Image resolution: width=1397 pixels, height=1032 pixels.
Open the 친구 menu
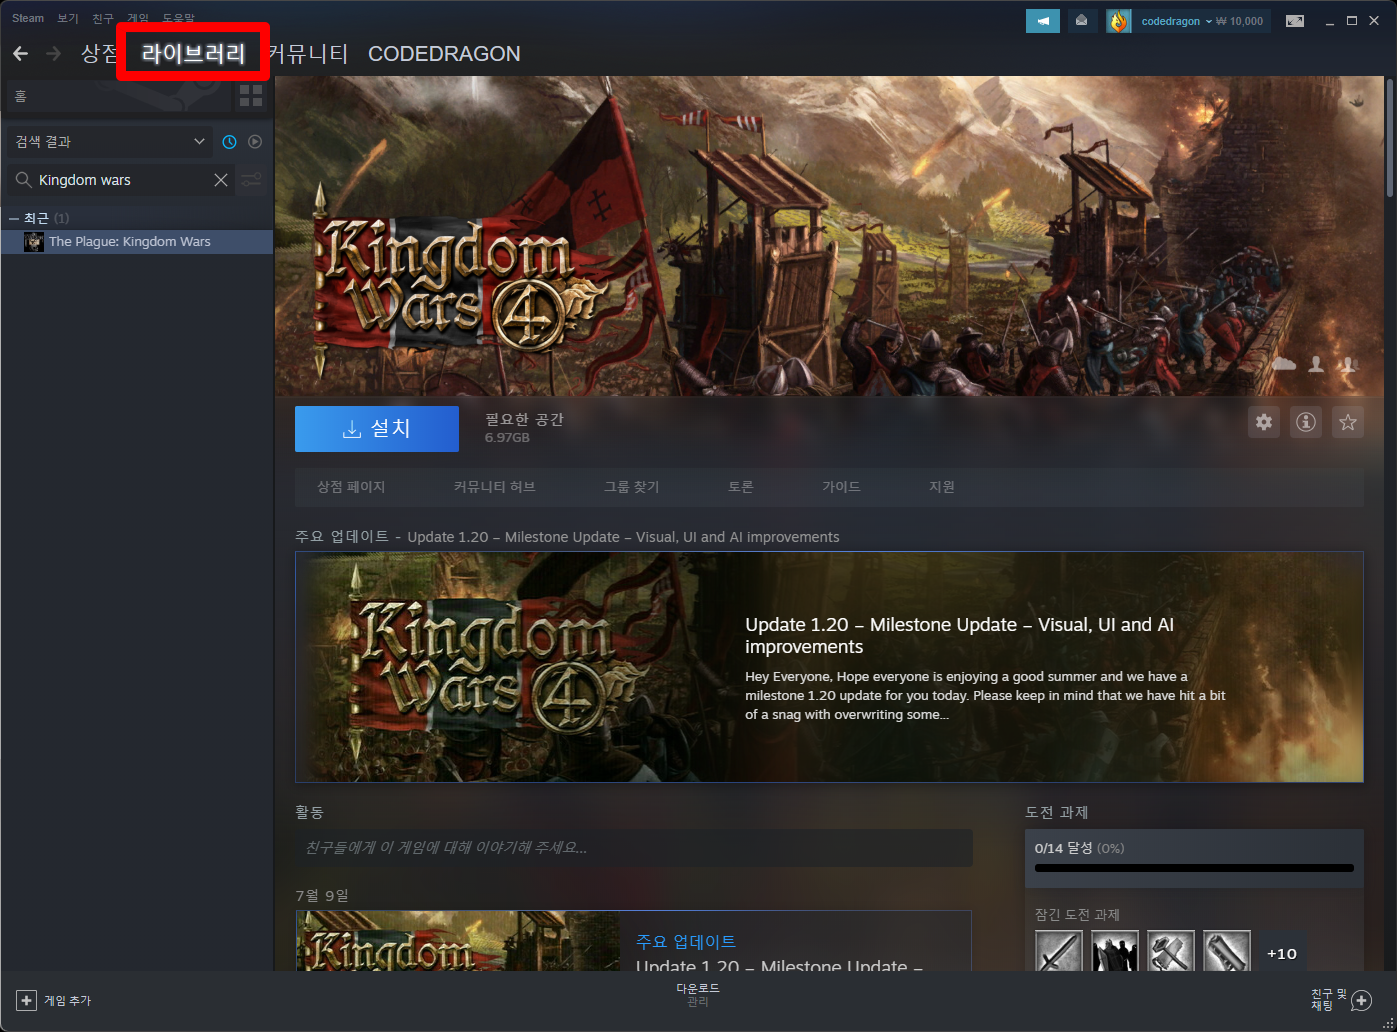pos(102,18)
